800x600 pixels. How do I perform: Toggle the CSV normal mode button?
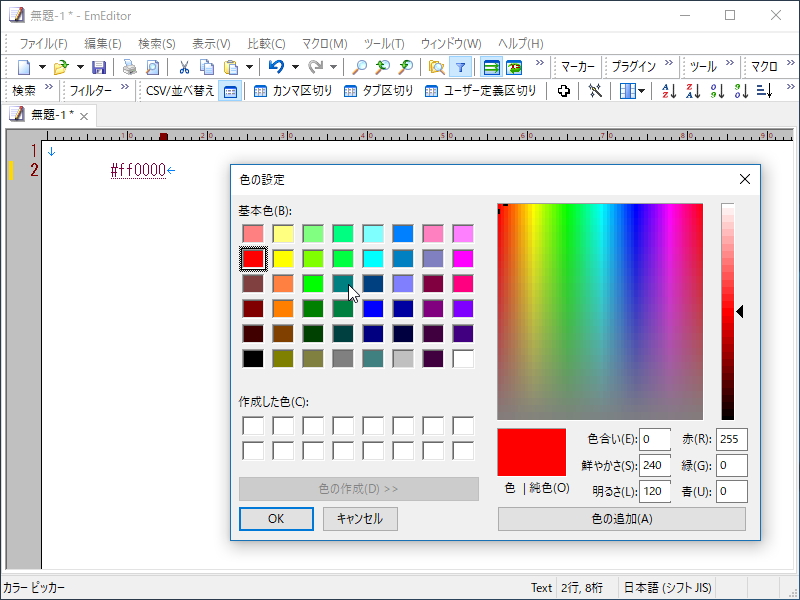[230, 91]
